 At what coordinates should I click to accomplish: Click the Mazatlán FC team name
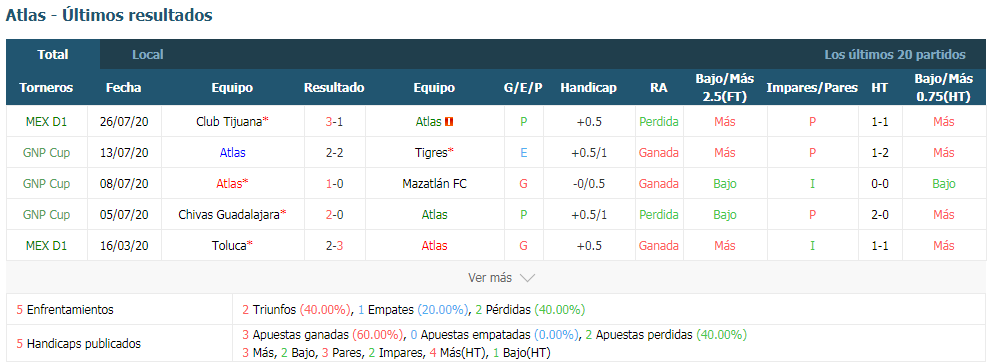point(434,184)
